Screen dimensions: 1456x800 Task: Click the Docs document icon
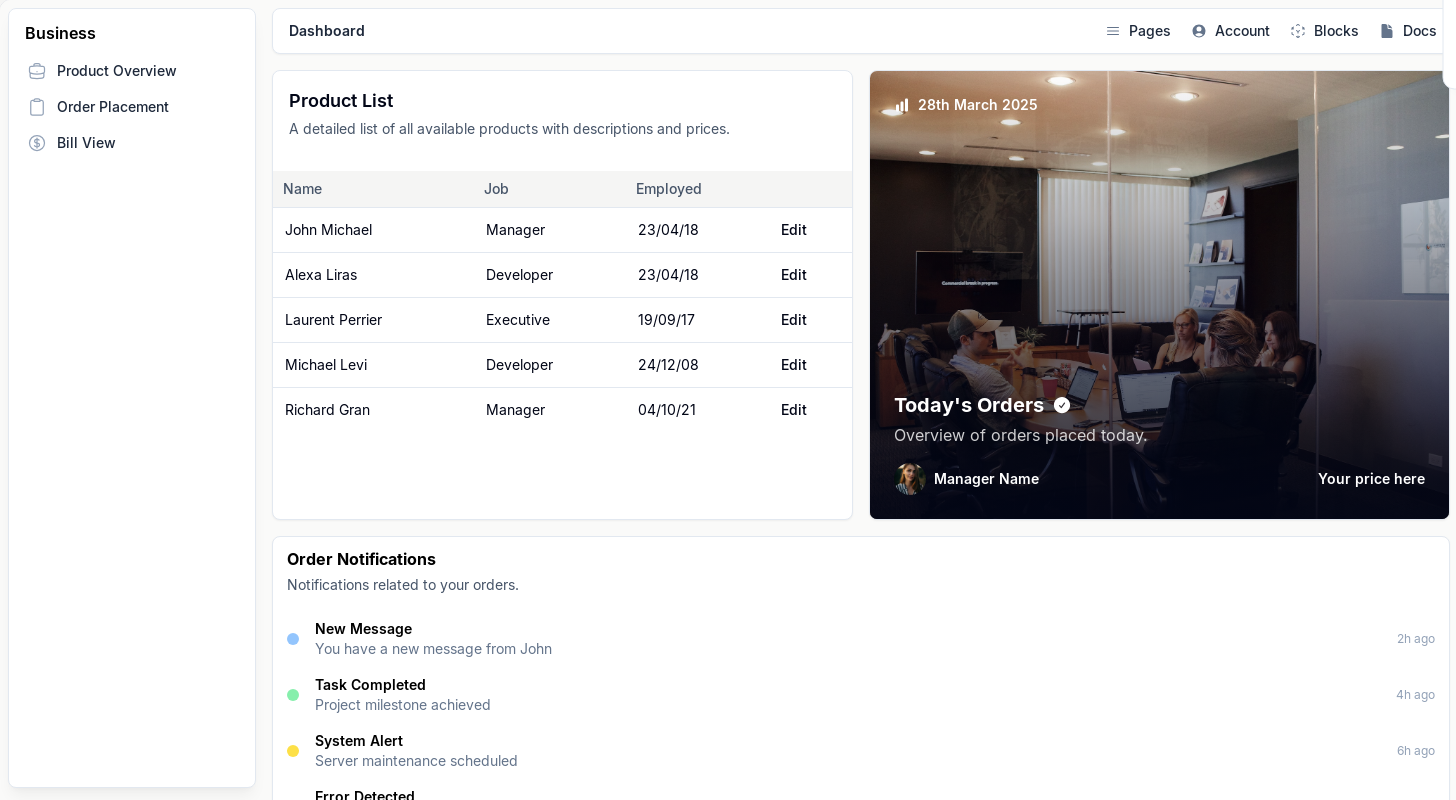pyautogui.click(x=1387, y=31)
